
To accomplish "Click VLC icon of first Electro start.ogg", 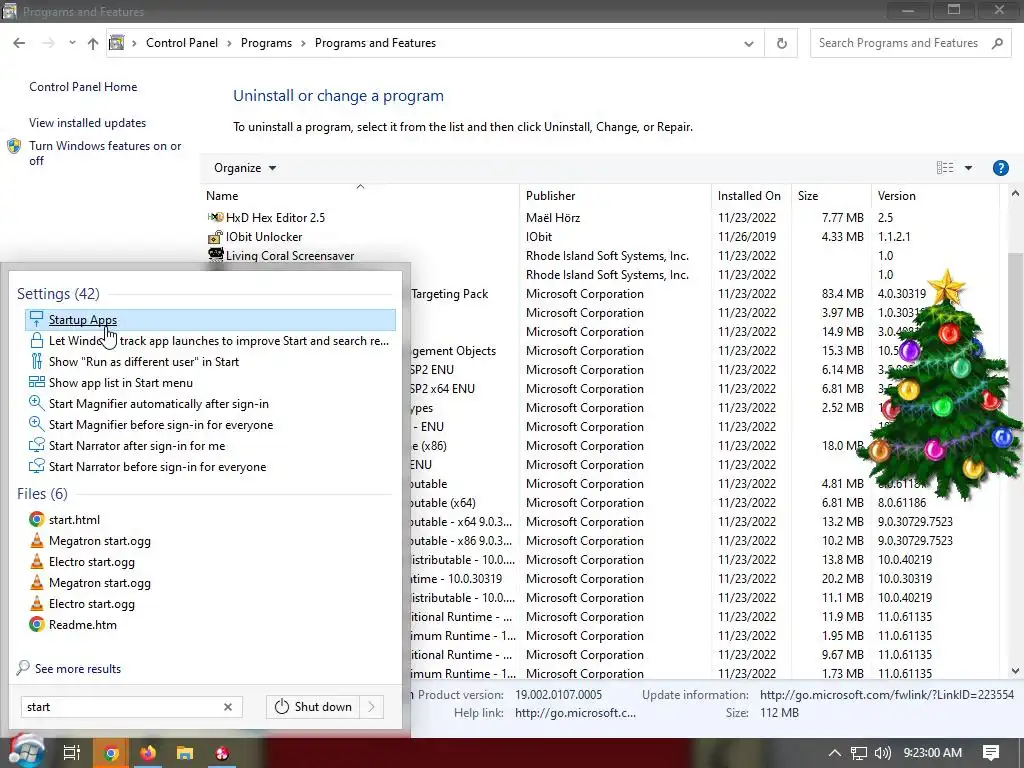I will click(37, 562).
